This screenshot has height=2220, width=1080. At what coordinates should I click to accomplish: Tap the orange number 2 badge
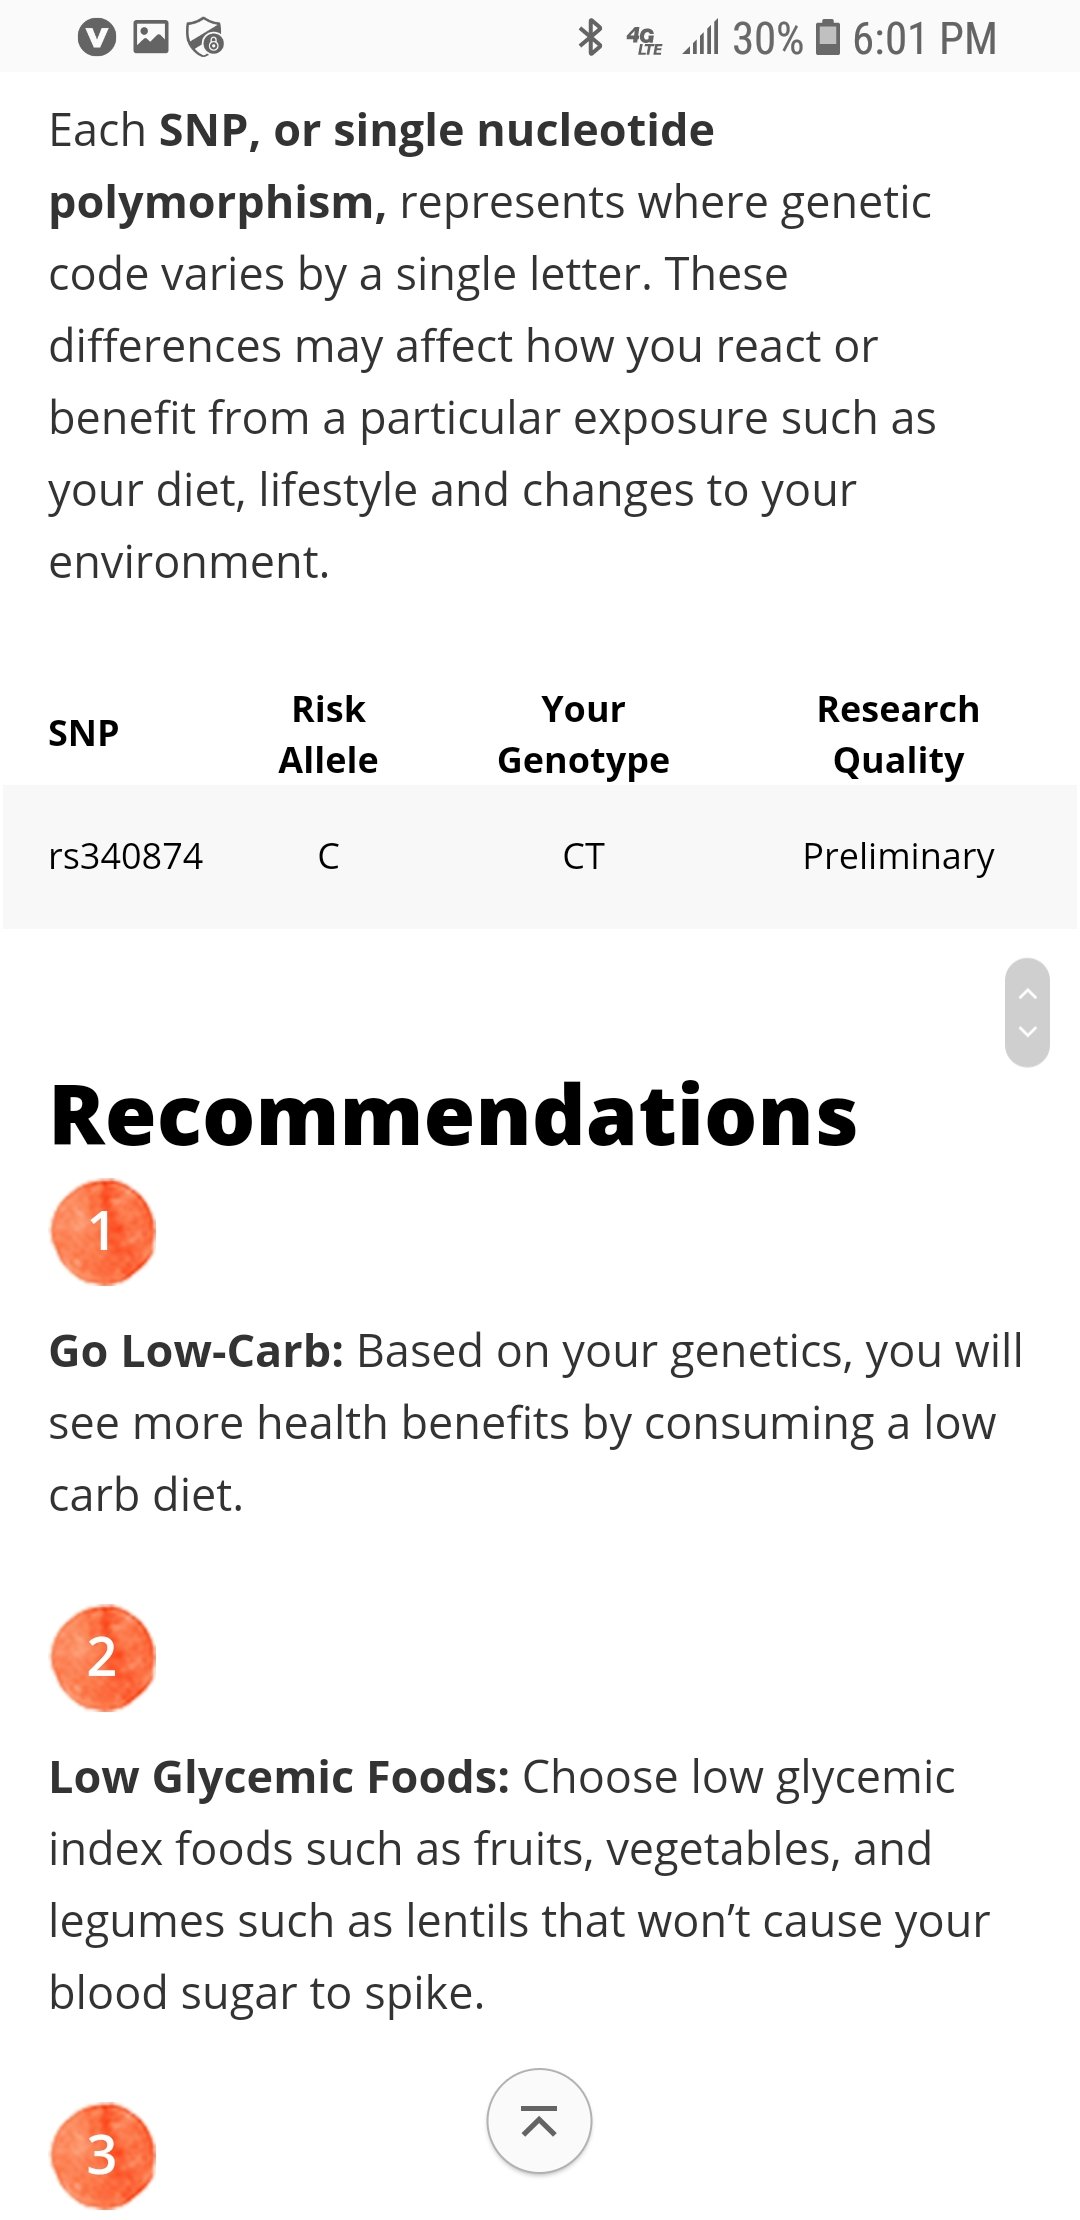pyautogui.click(x=103, y=1657)
